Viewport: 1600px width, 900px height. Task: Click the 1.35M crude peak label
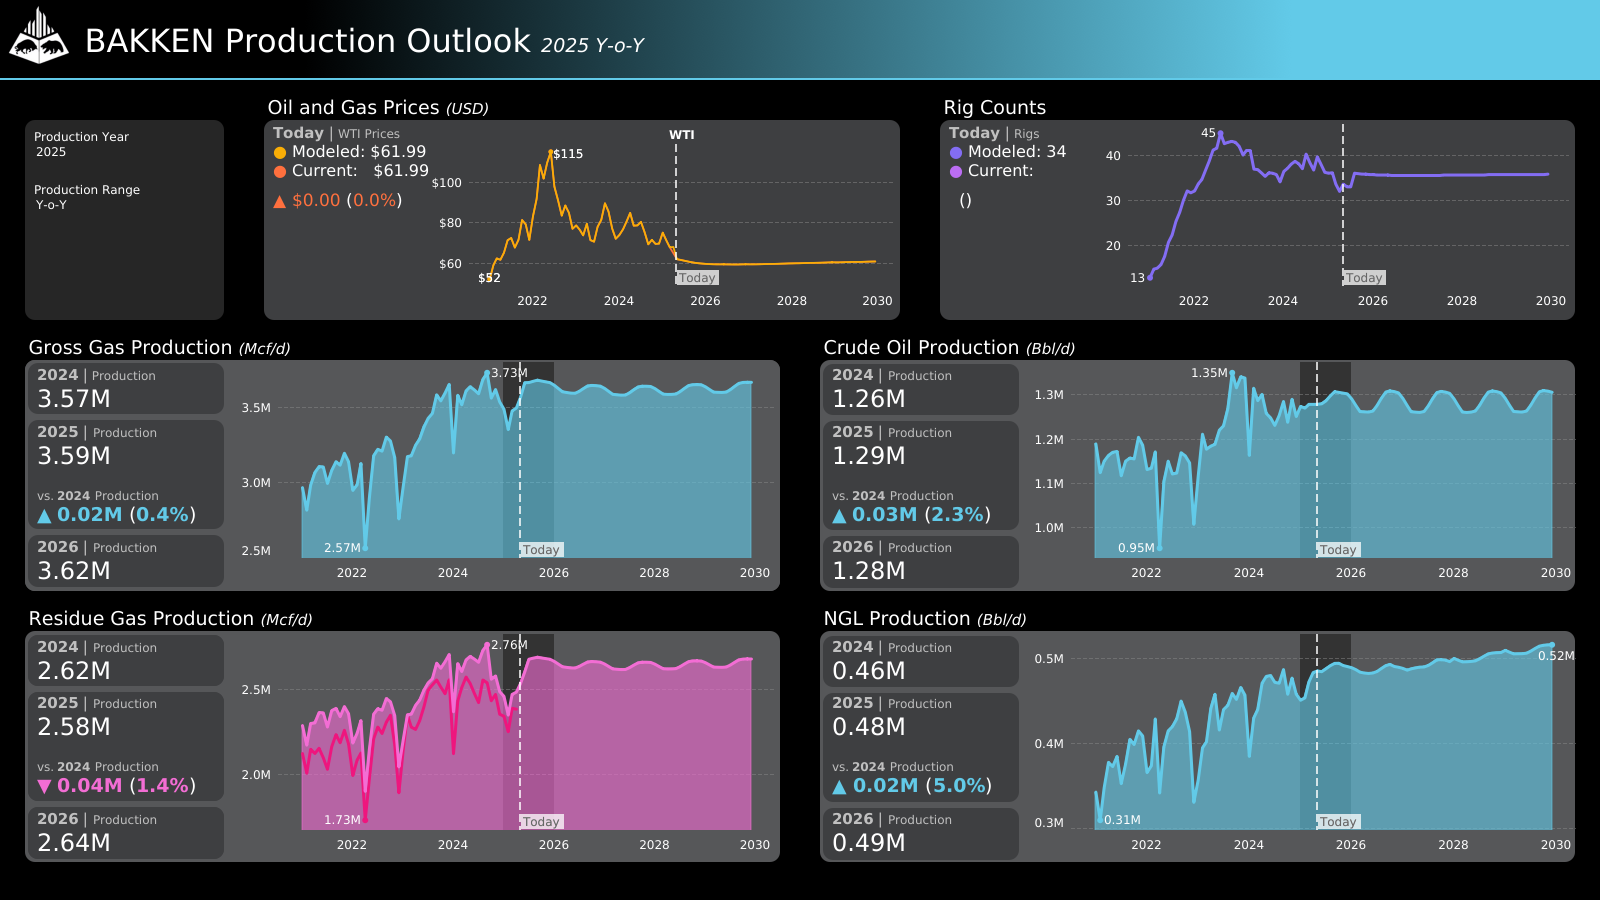point(1209,373)
